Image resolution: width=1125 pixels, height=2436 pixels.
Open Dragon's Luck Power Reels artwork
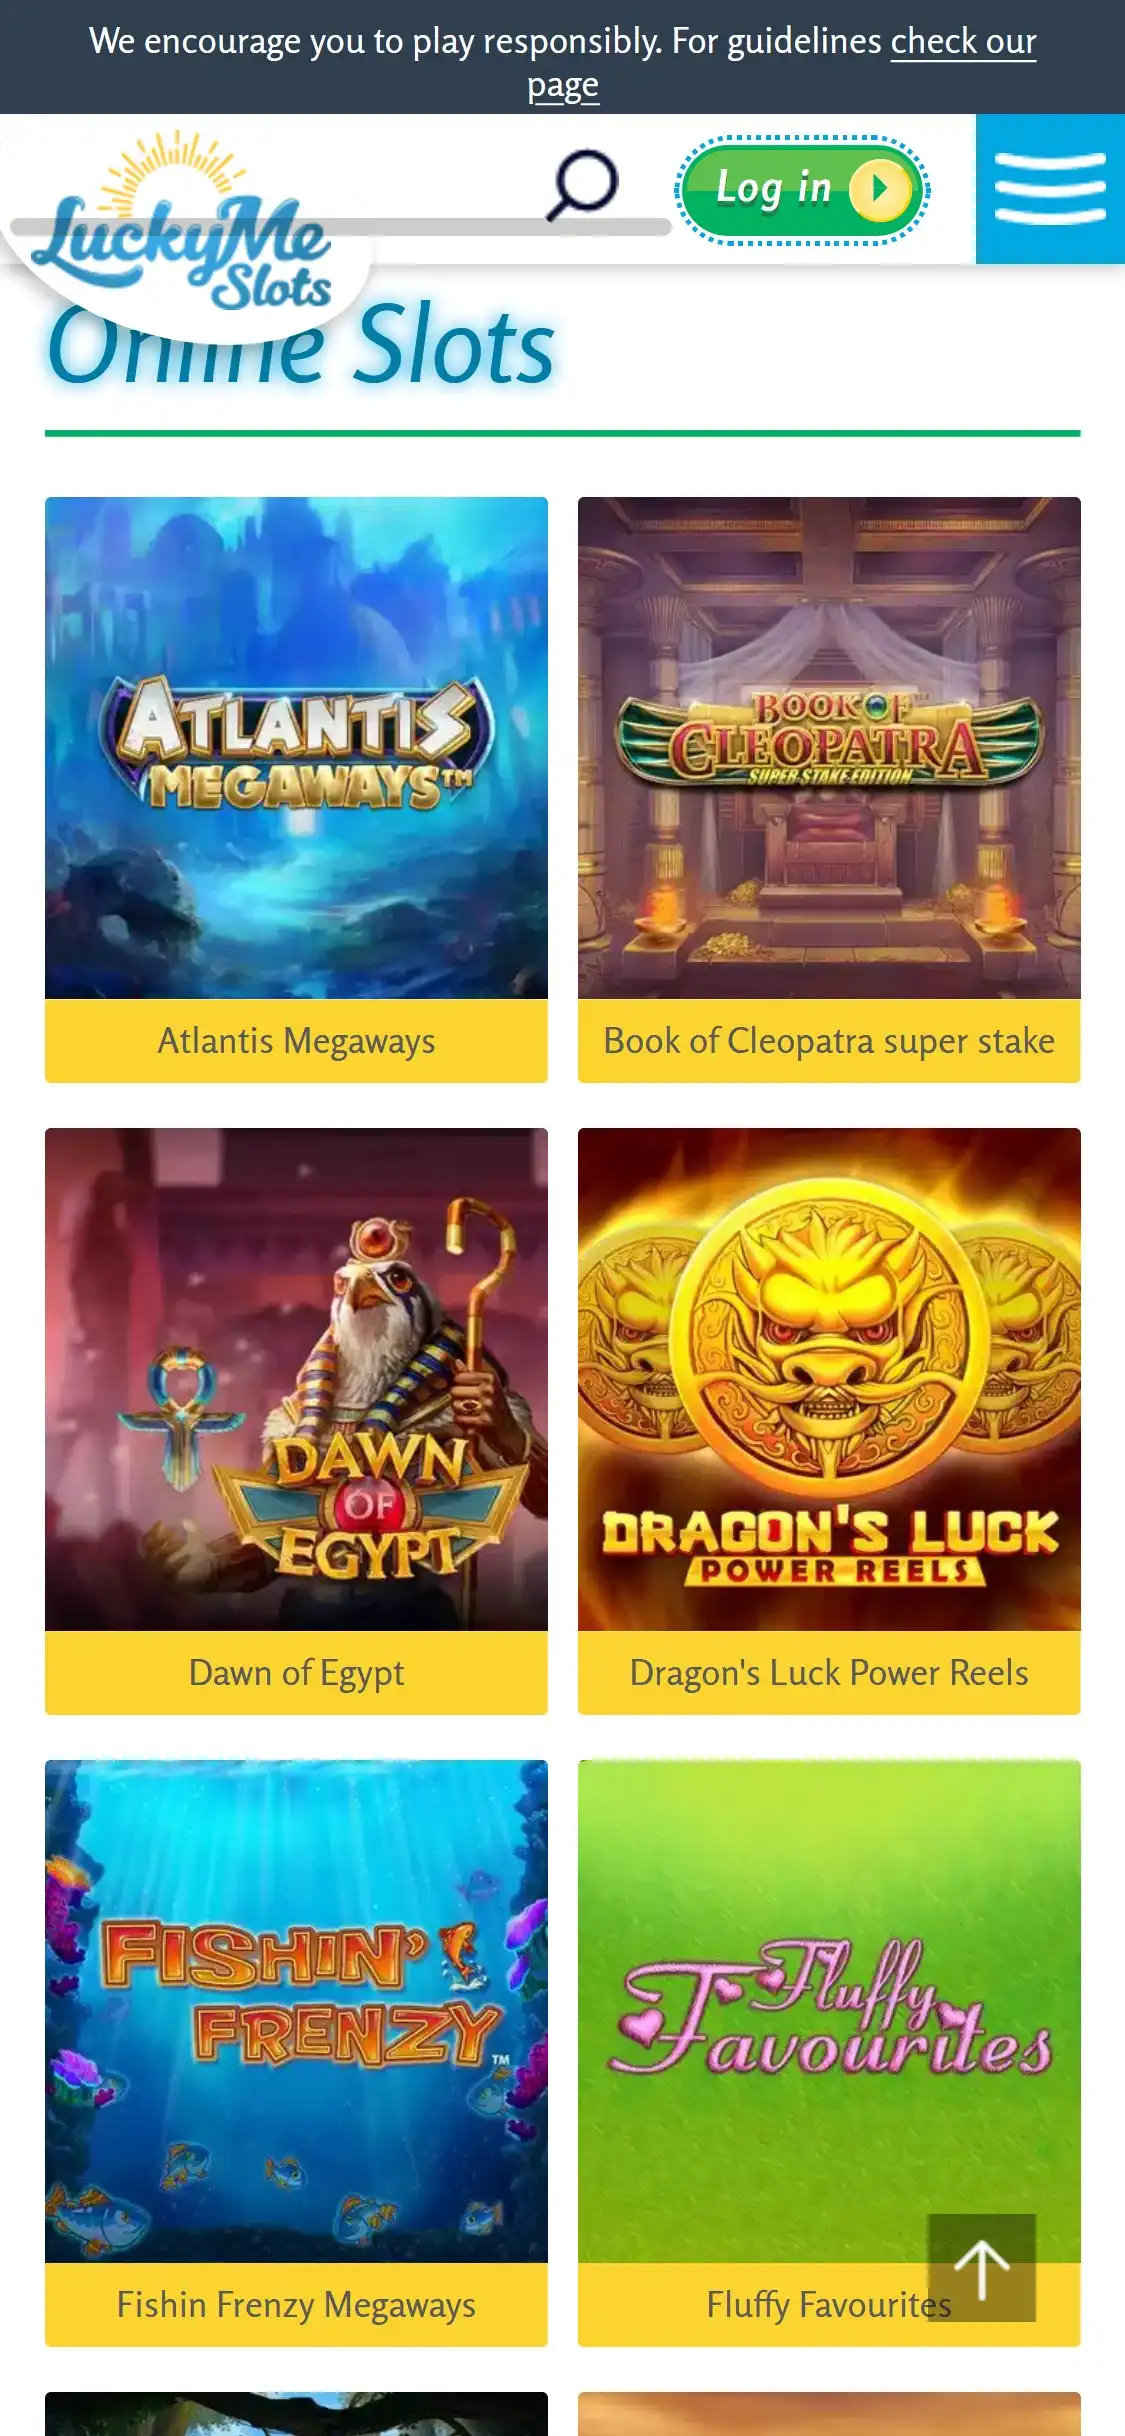coord(829,1380)
